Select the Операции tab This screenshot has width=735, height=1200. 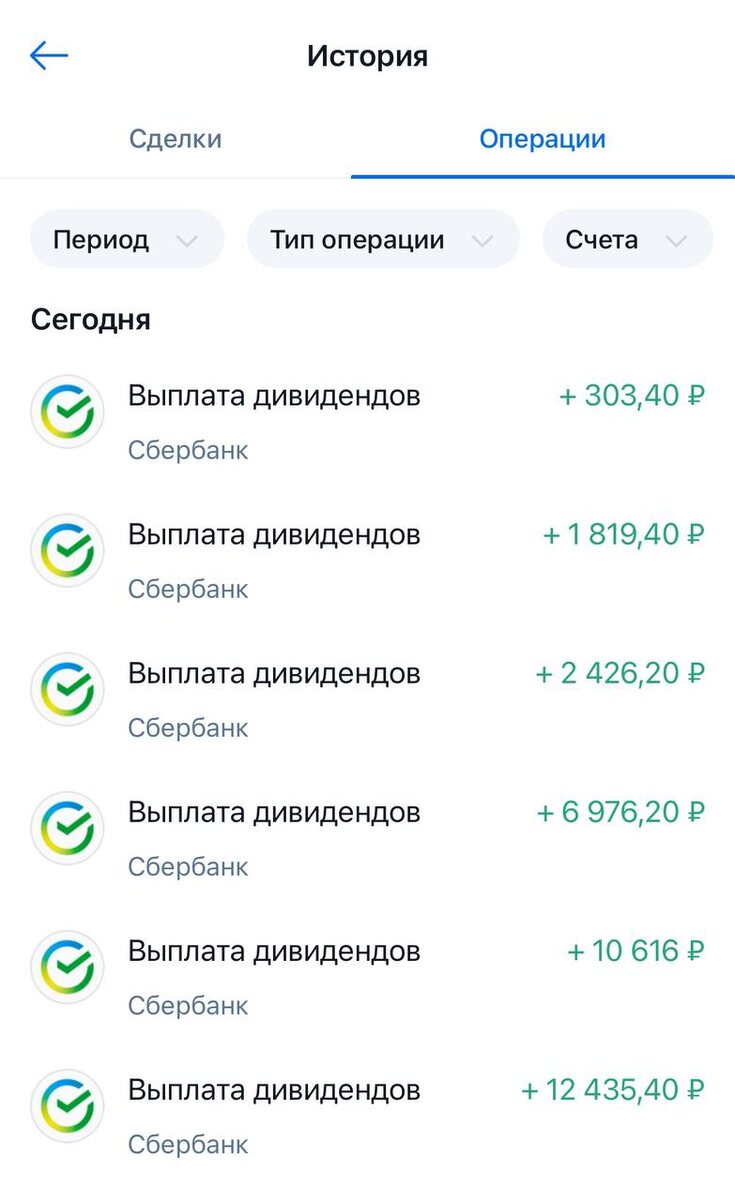coord(542,138)
